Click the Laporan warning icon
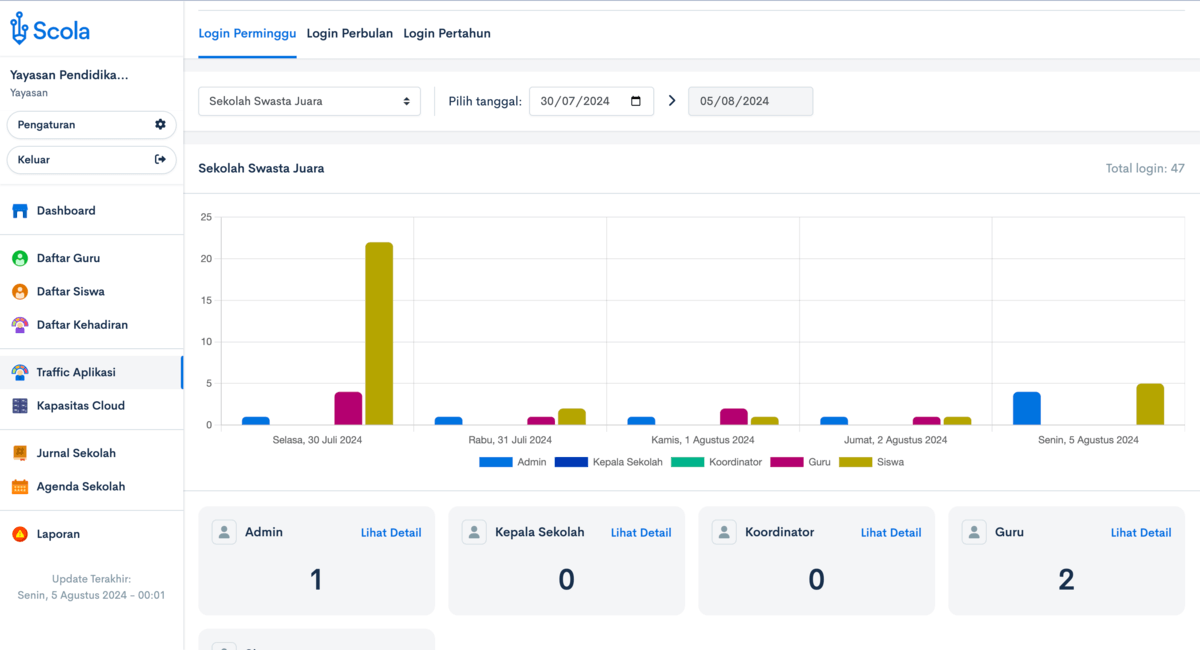 point(20,534)
